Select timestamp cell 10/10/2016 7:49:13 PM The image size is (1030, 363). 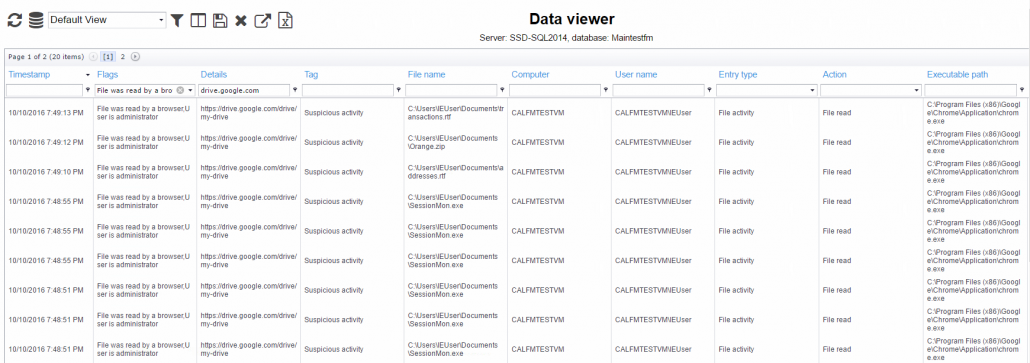coord(46,113)
